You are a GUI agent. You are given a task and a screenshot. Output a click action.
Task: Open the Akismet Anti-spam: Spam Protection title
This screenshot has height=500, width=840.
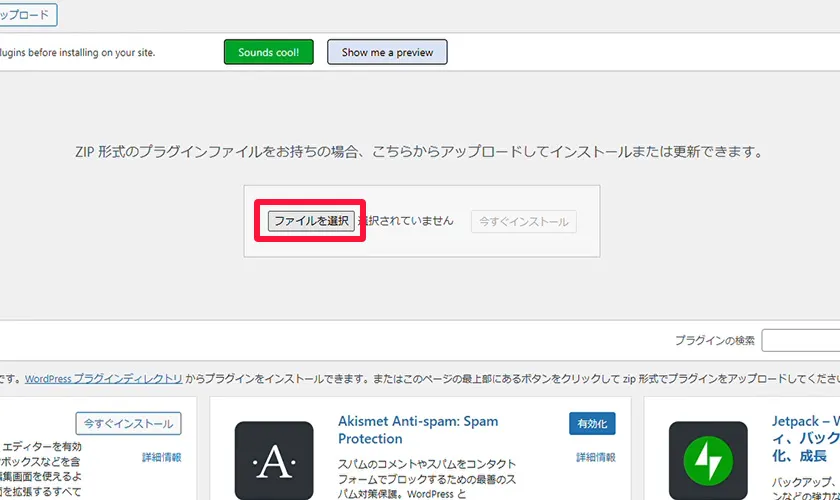[418, 430]
